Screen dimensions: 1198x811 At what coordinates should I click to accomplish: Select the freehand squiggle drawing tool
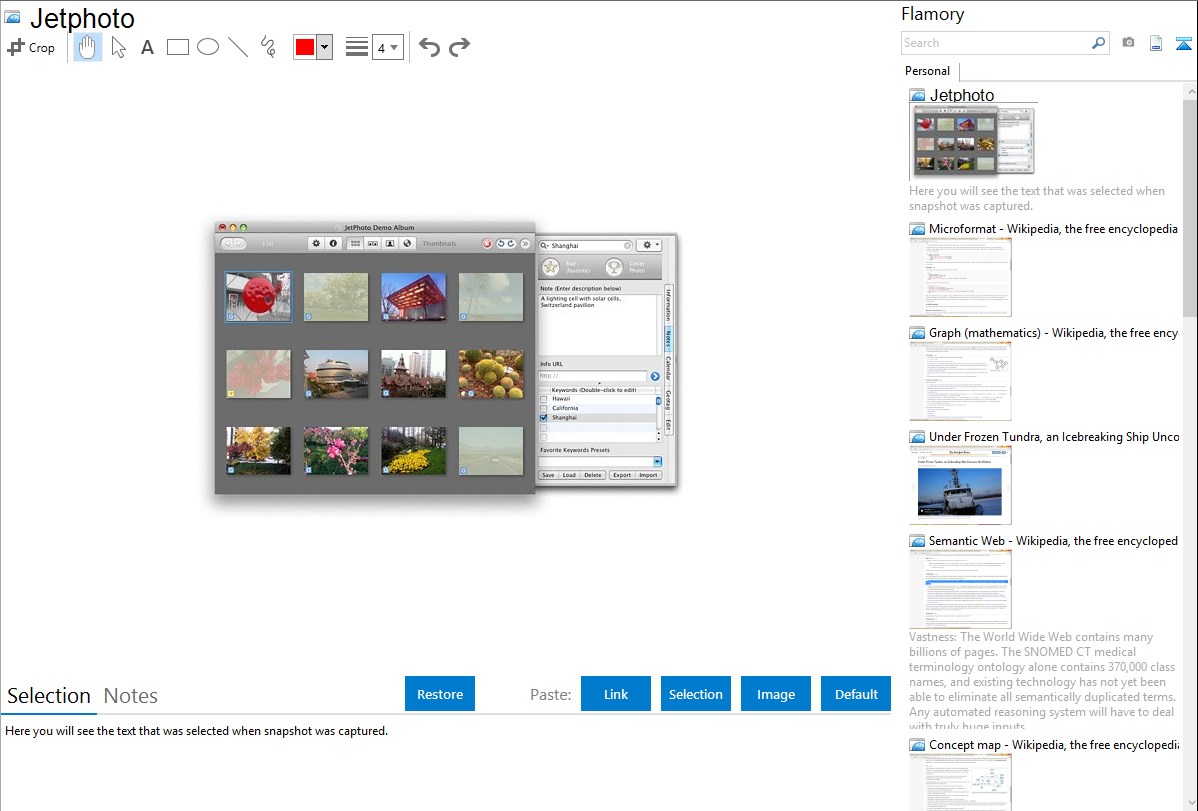point(268,47)
